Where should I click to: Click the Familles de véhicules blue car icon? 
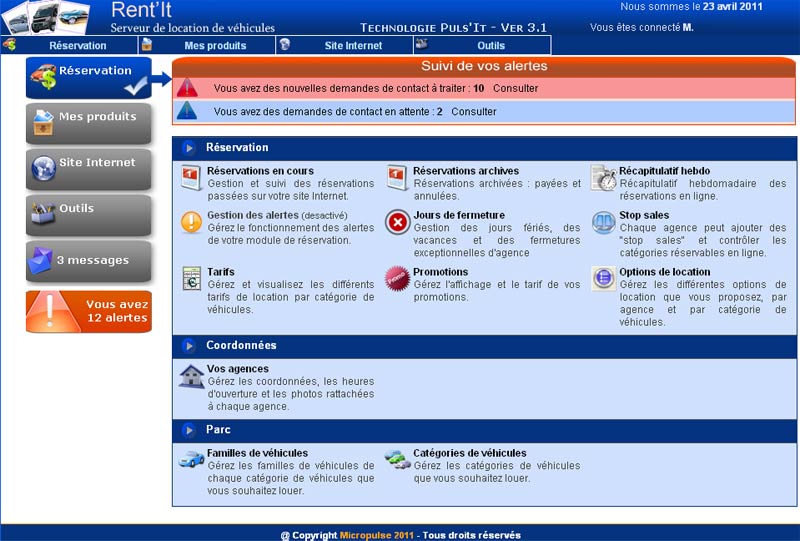click(x=191, y=459)
